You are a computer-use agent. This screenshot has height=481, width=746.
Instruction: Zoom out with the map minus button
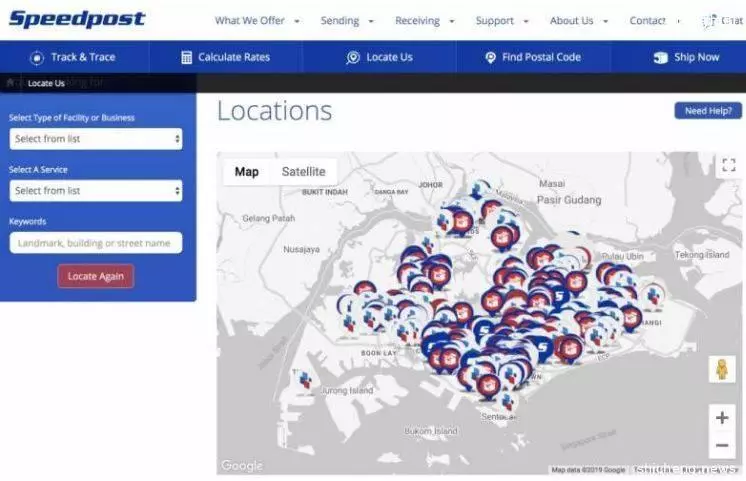[x=722, y=445]
